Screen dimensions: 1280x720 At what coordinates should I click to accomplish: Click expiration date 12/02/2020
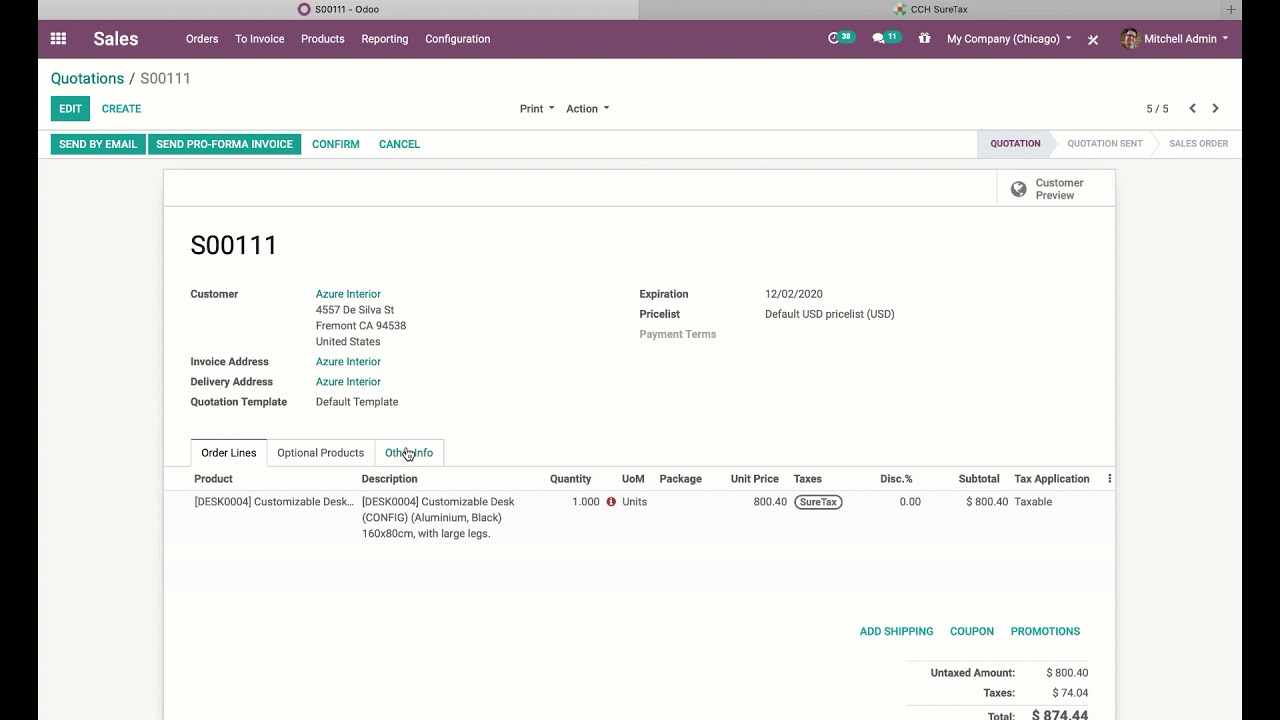794,294
